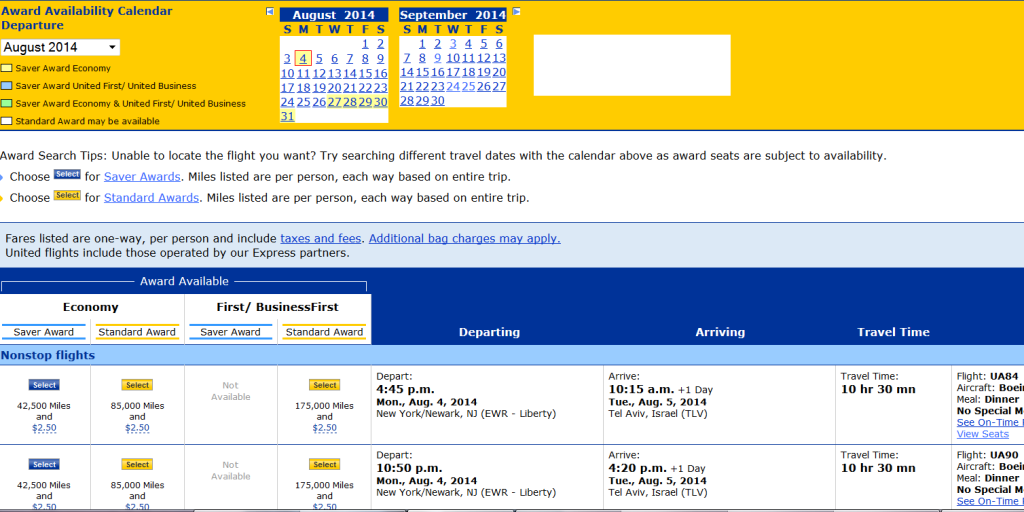Click the yellow Saver Award Economy swatch
This screenshot has height=512, width=1024.
point(7,69)
